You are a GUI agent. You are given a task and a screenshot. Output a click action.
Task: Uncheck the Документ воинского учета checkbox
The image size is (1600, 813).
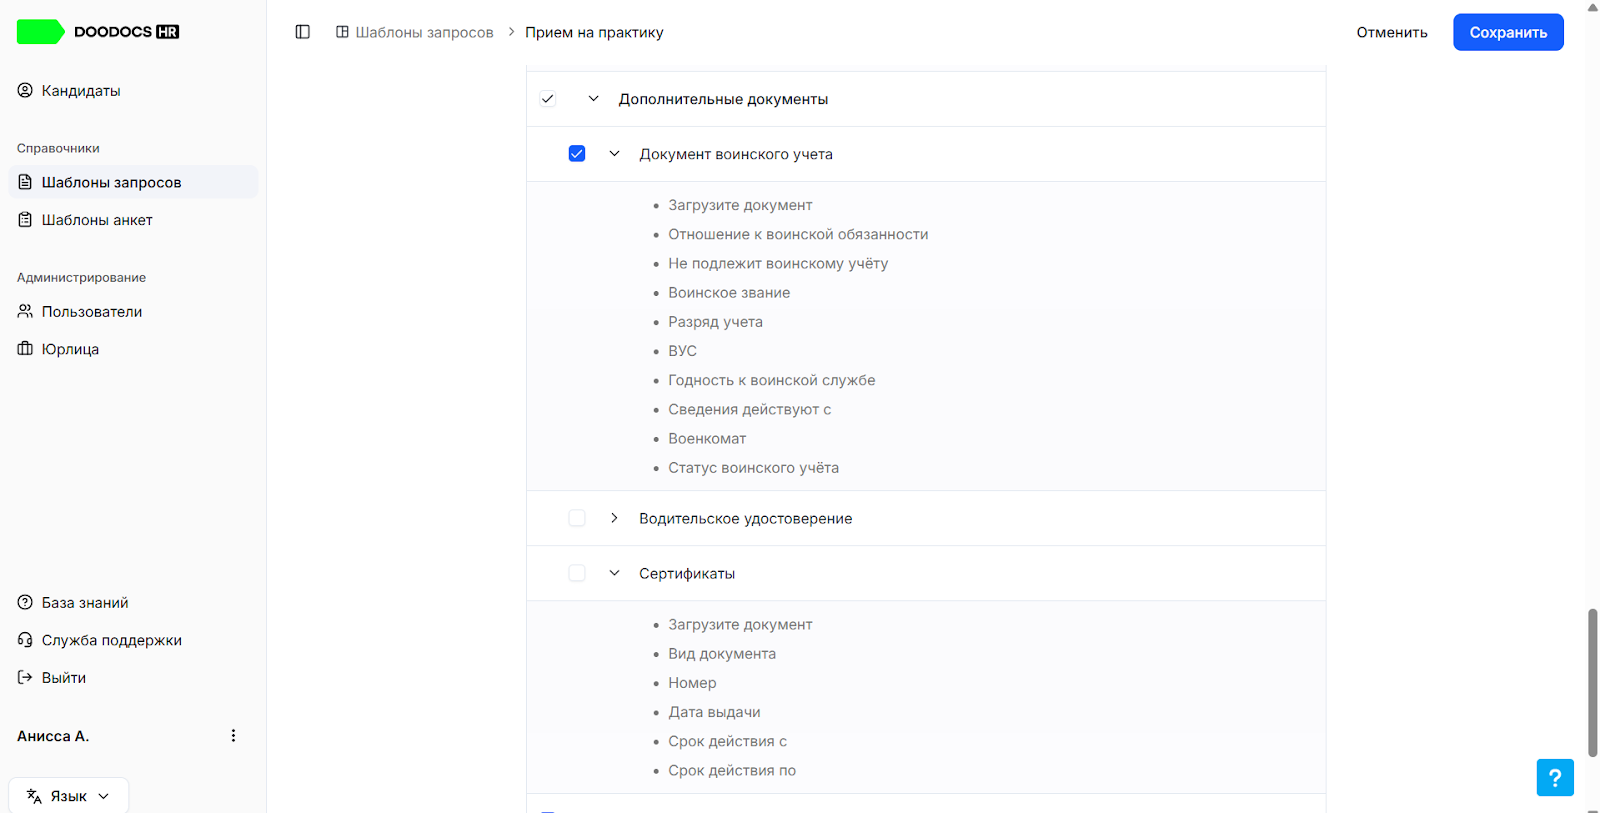pos(577,153)
